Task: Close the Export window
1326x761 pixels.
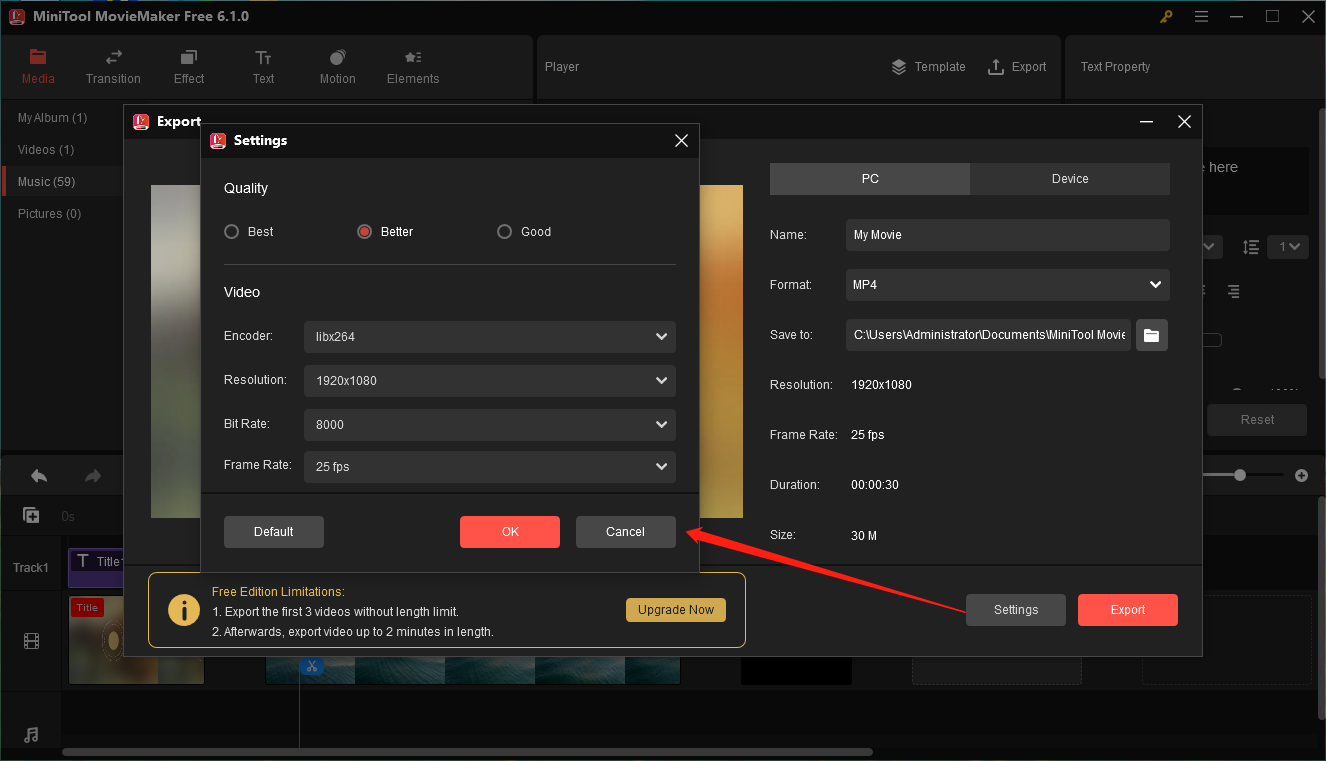Action: click(x=1184, y=122)
